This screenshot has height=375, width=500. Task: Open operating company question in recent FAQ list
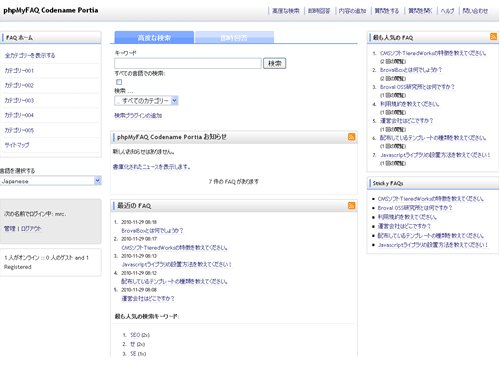(x=148, y=298)
